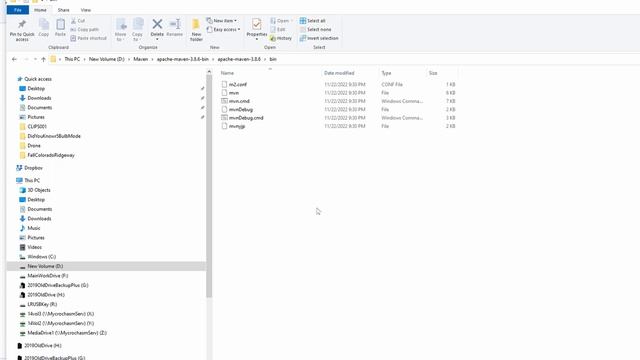
Task: Click Cut in the Clipboard group
Action: click(78, 21)
